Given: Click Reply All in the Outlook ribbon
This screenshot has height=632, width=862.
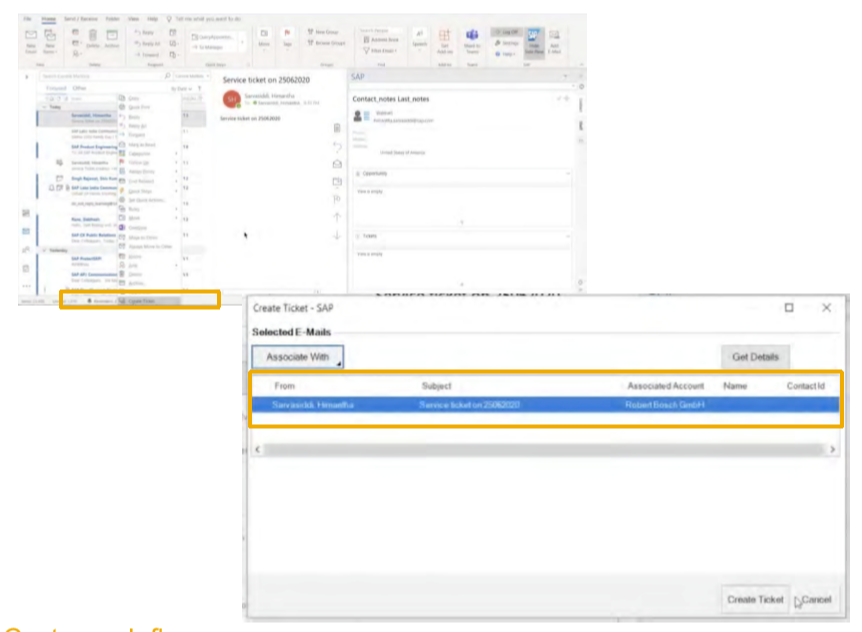Looking at the screenshot, I should [147, 43].
